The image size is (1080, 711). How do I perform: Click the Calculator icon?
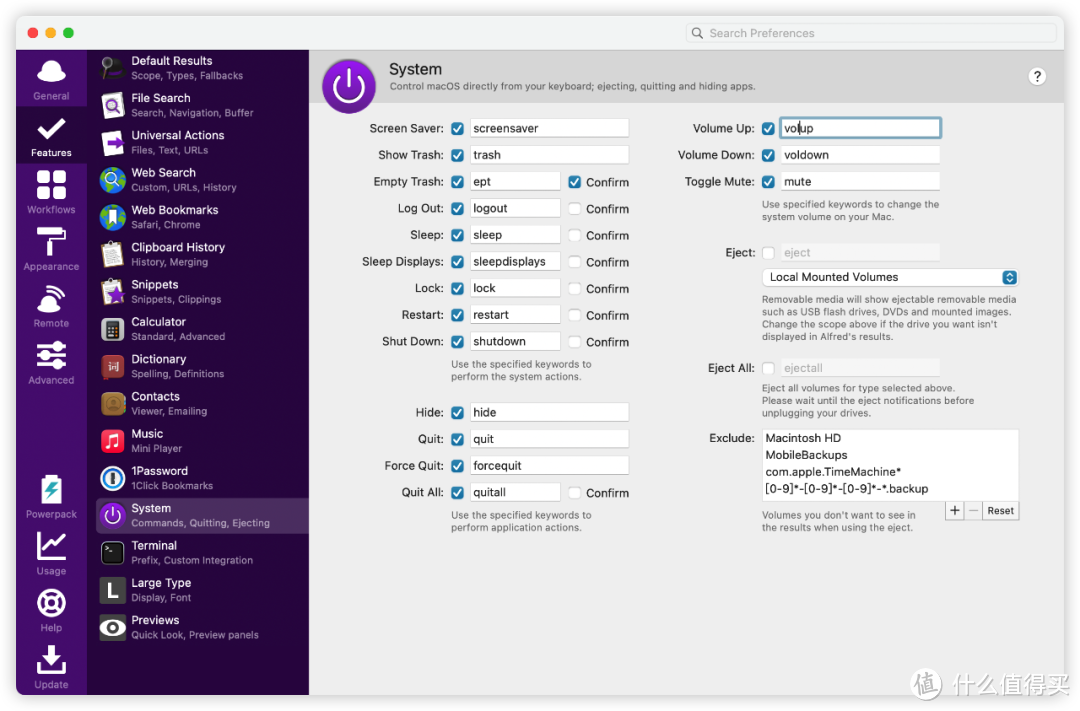point(112,329)
